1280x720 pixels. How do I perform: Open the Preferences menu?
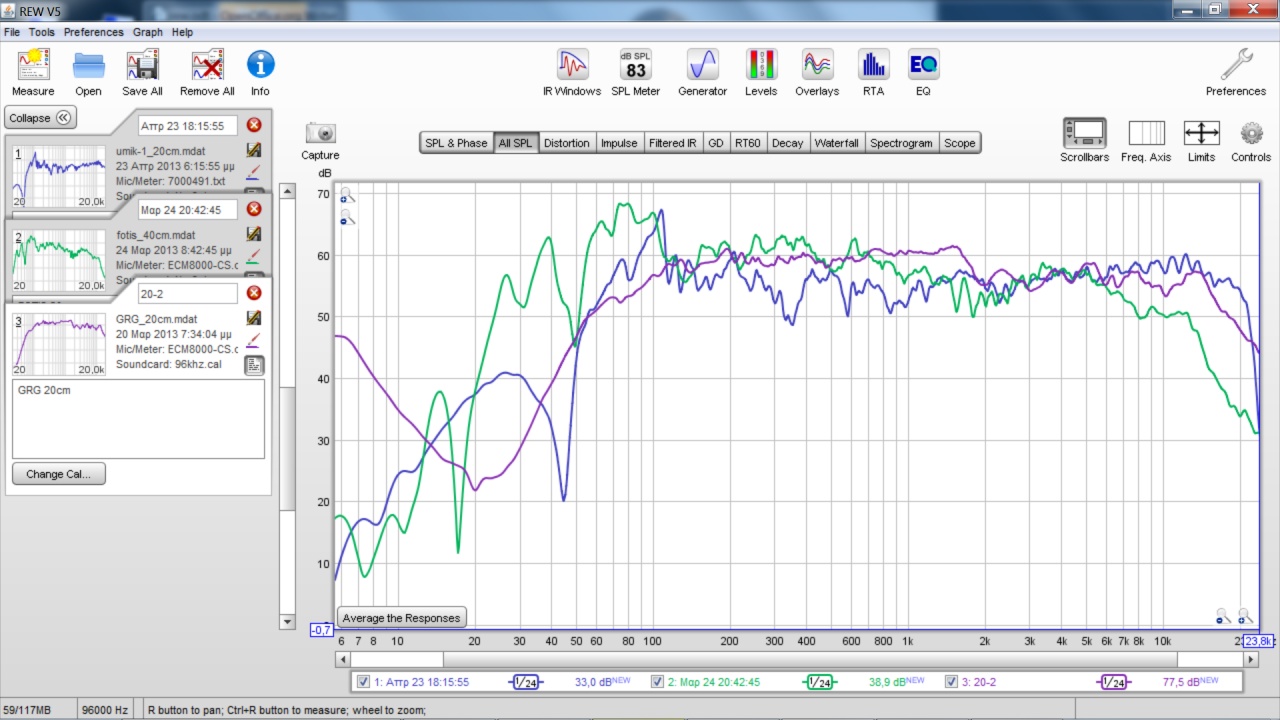[94, 32]
